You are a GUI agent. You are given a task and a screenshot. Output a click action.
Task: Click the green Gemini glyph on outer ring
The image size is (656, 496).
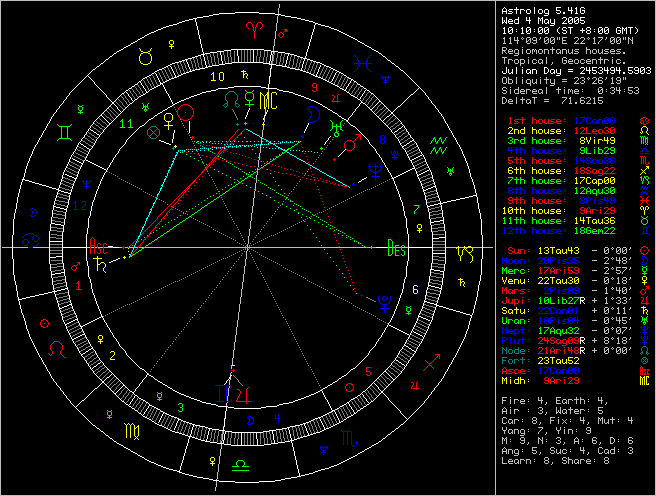63,131
